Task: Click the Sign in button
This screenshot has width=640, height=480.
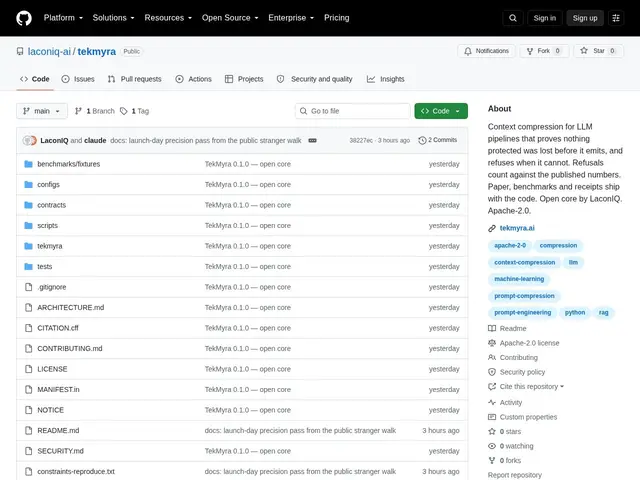Action: (544, 18)
